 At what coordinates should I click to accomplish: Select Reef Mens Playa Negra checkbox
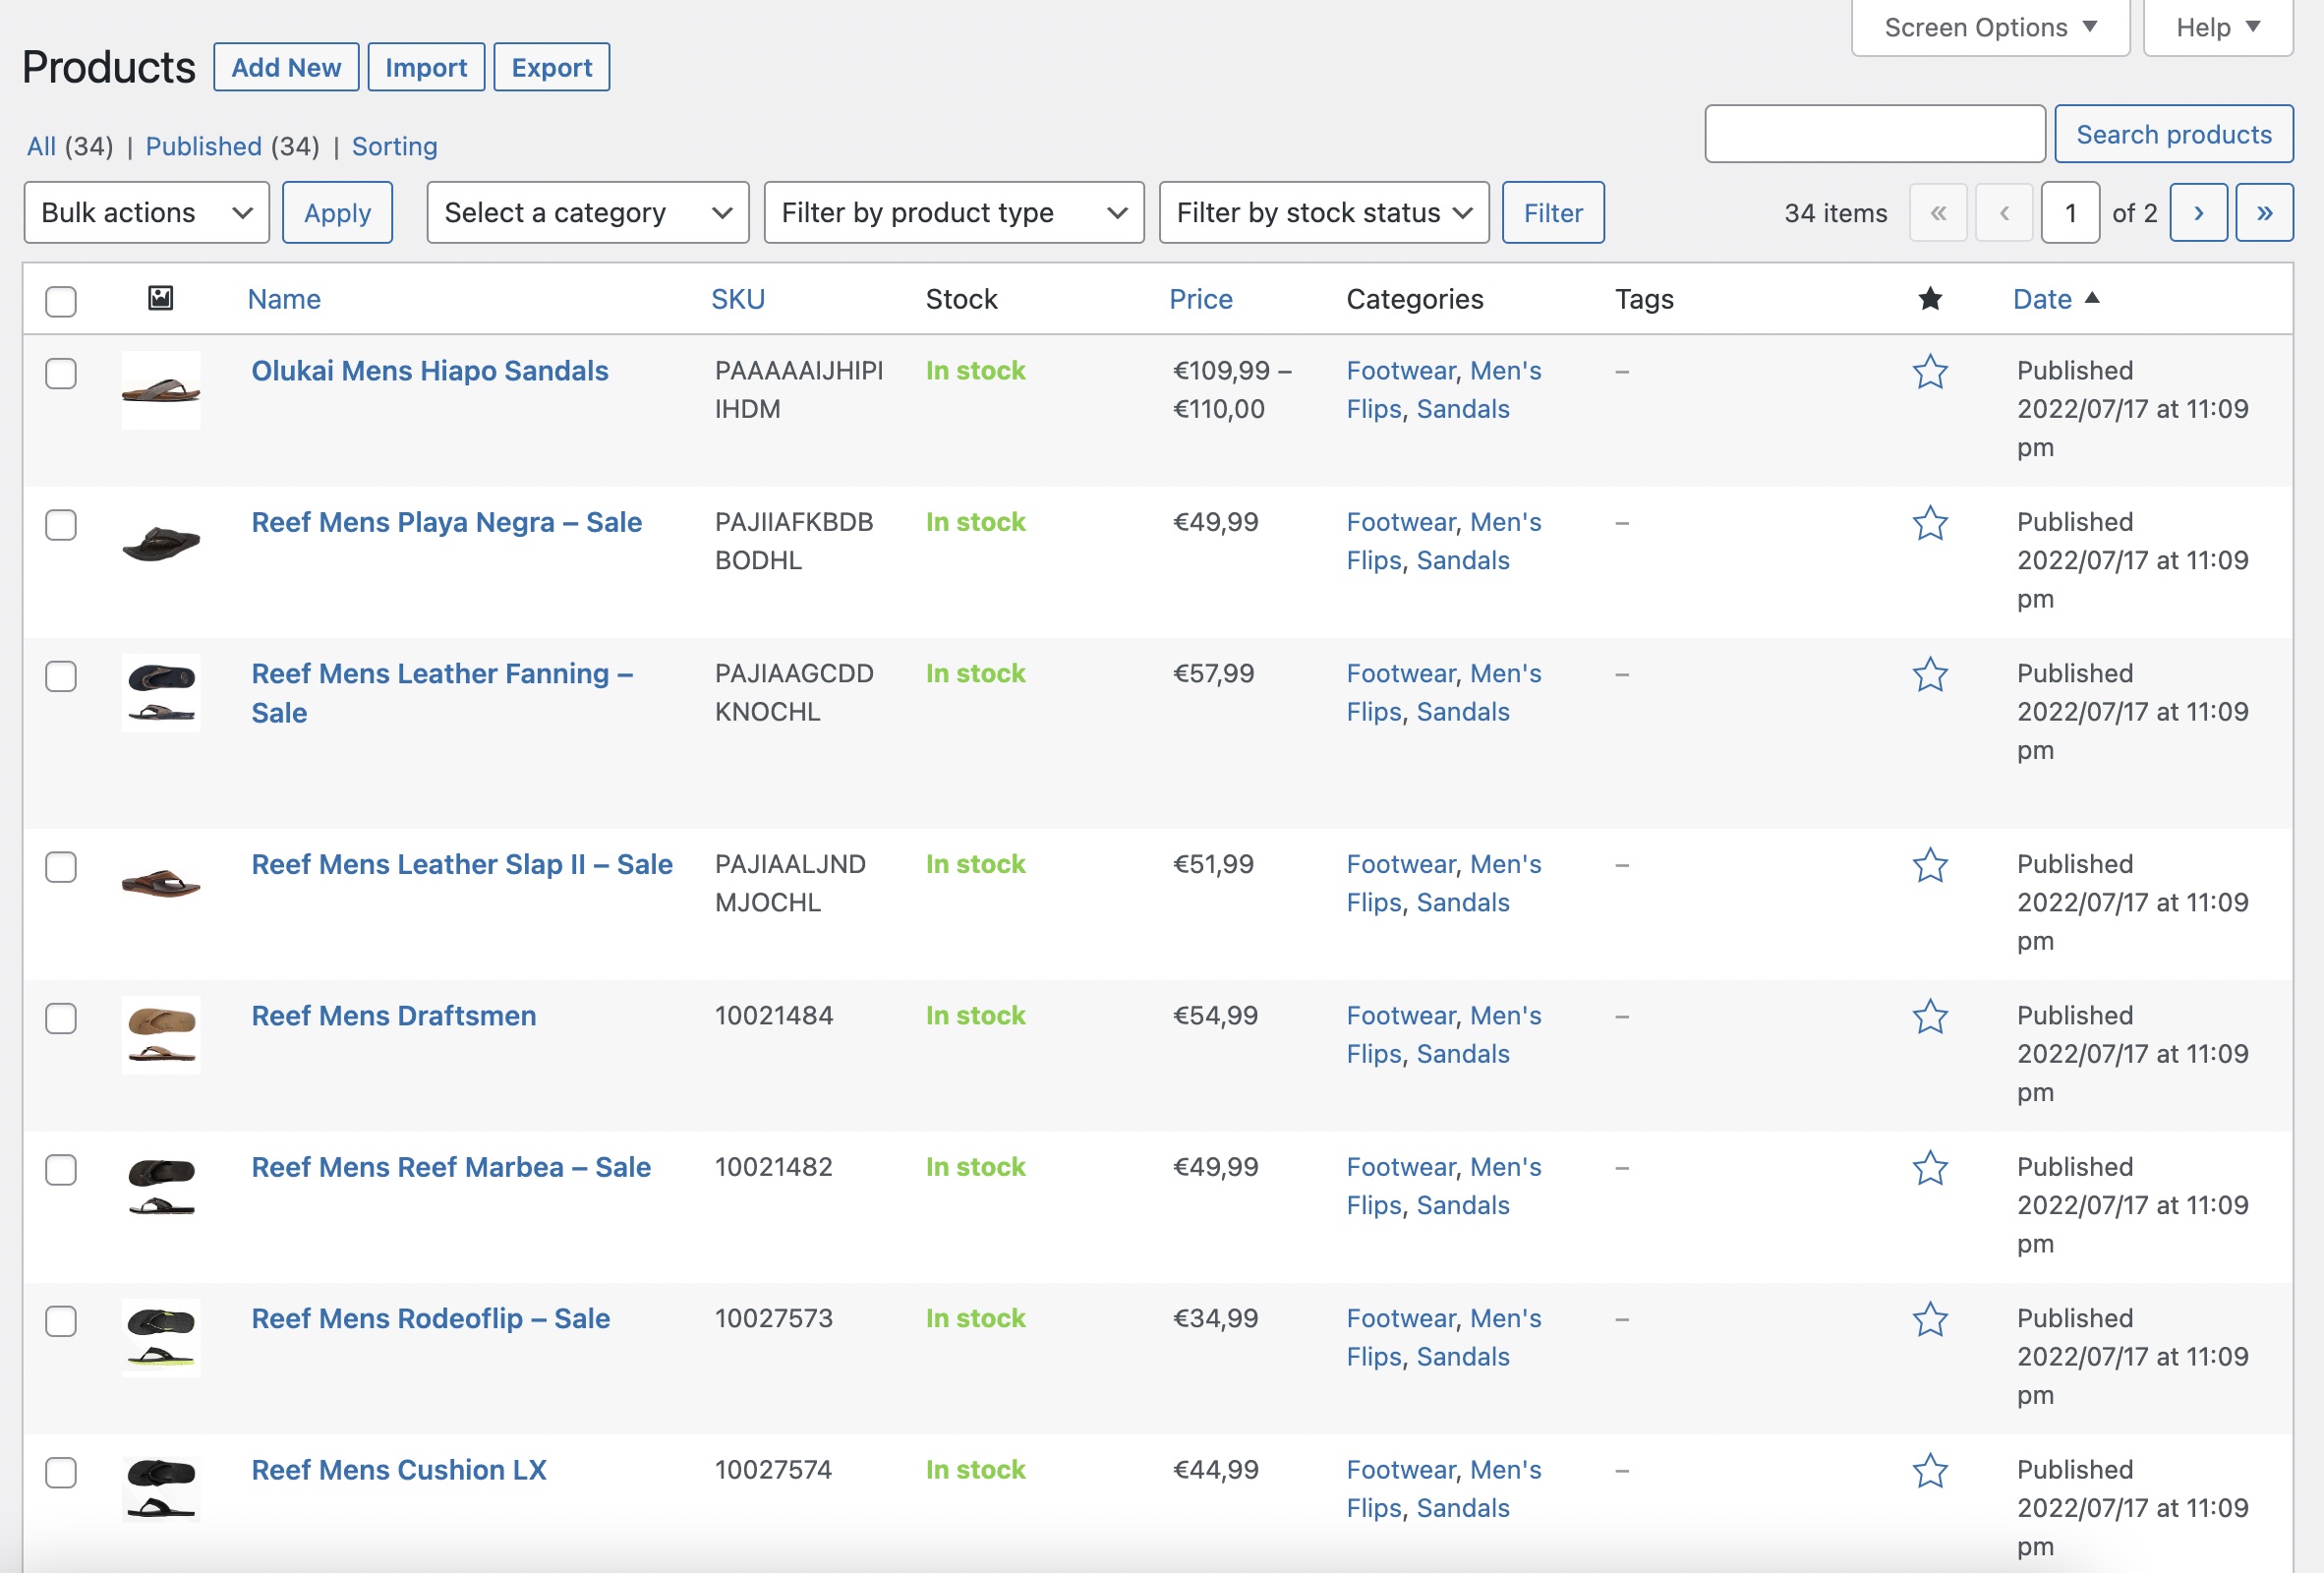[x=61, y=525]
